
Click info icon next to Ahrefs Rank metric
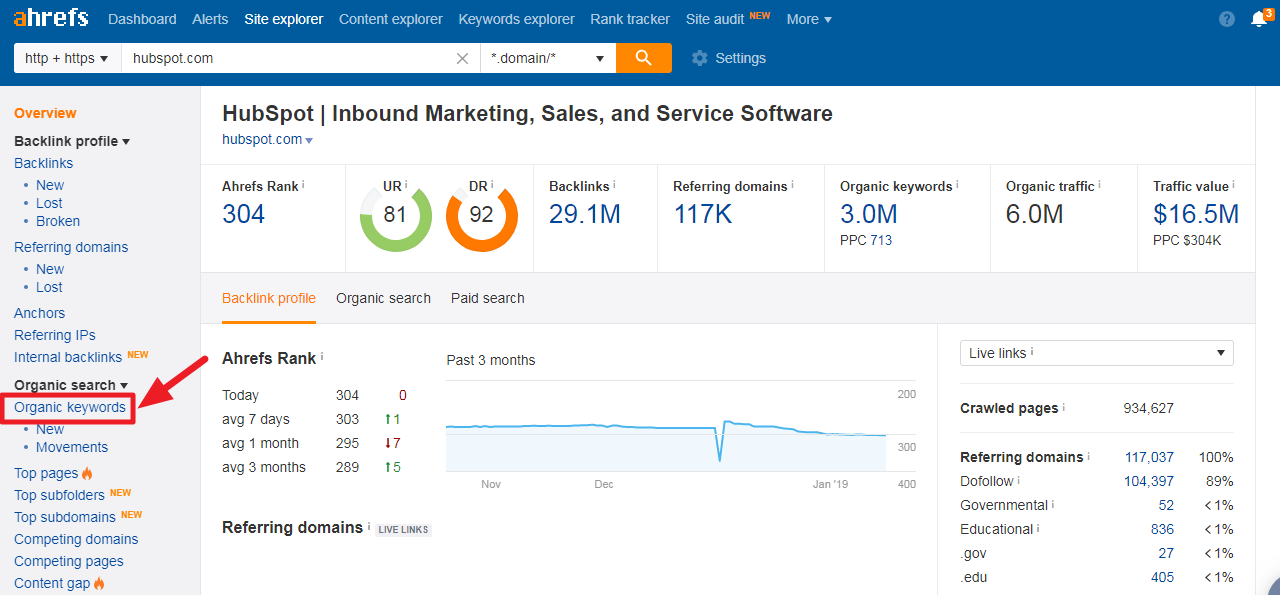[x=303, y=185]
